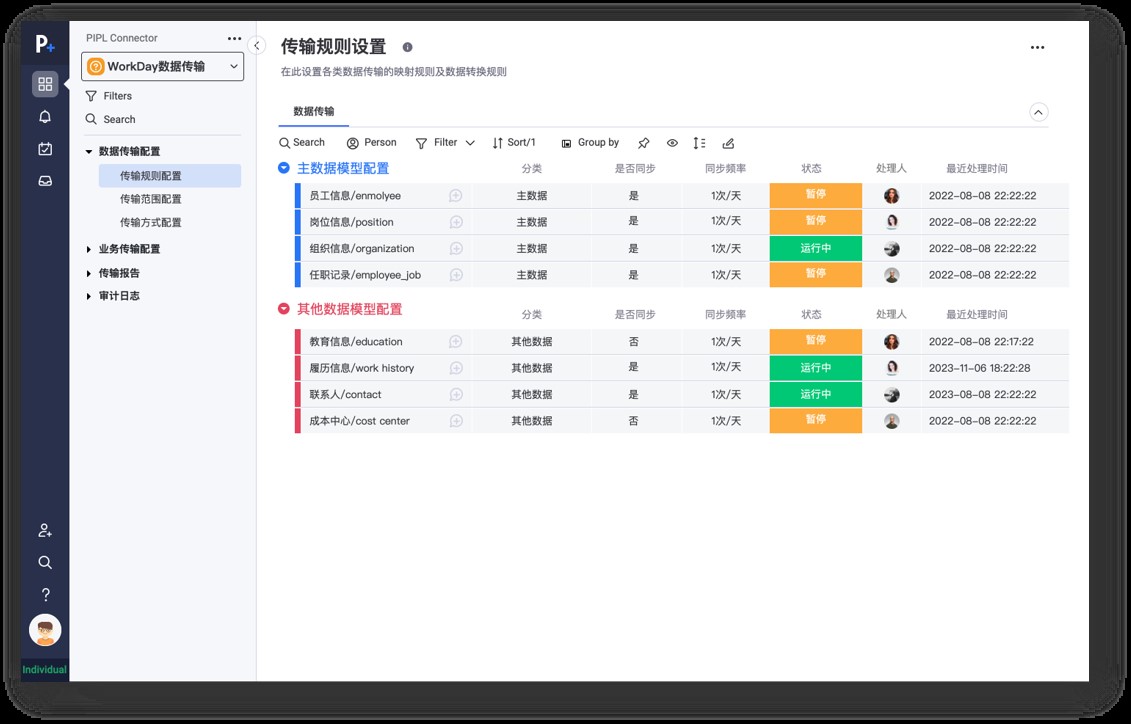Select the 数据传输 tab
Screen dimensions: 1131x724
(x=313, y=112)
